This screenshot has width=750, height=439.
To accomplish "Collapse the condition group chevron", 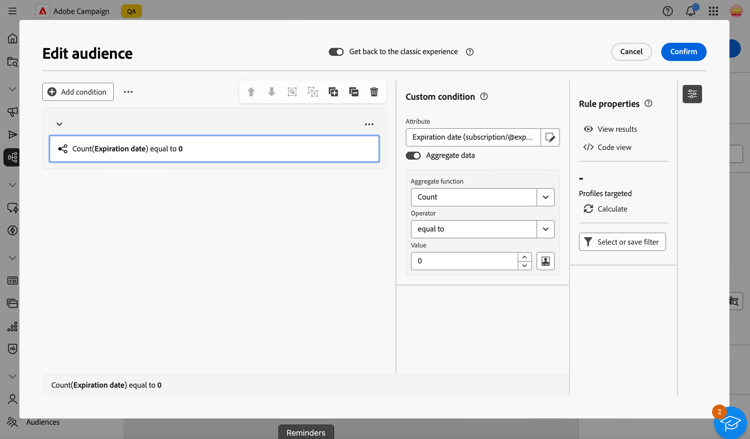I will [59, 124].
